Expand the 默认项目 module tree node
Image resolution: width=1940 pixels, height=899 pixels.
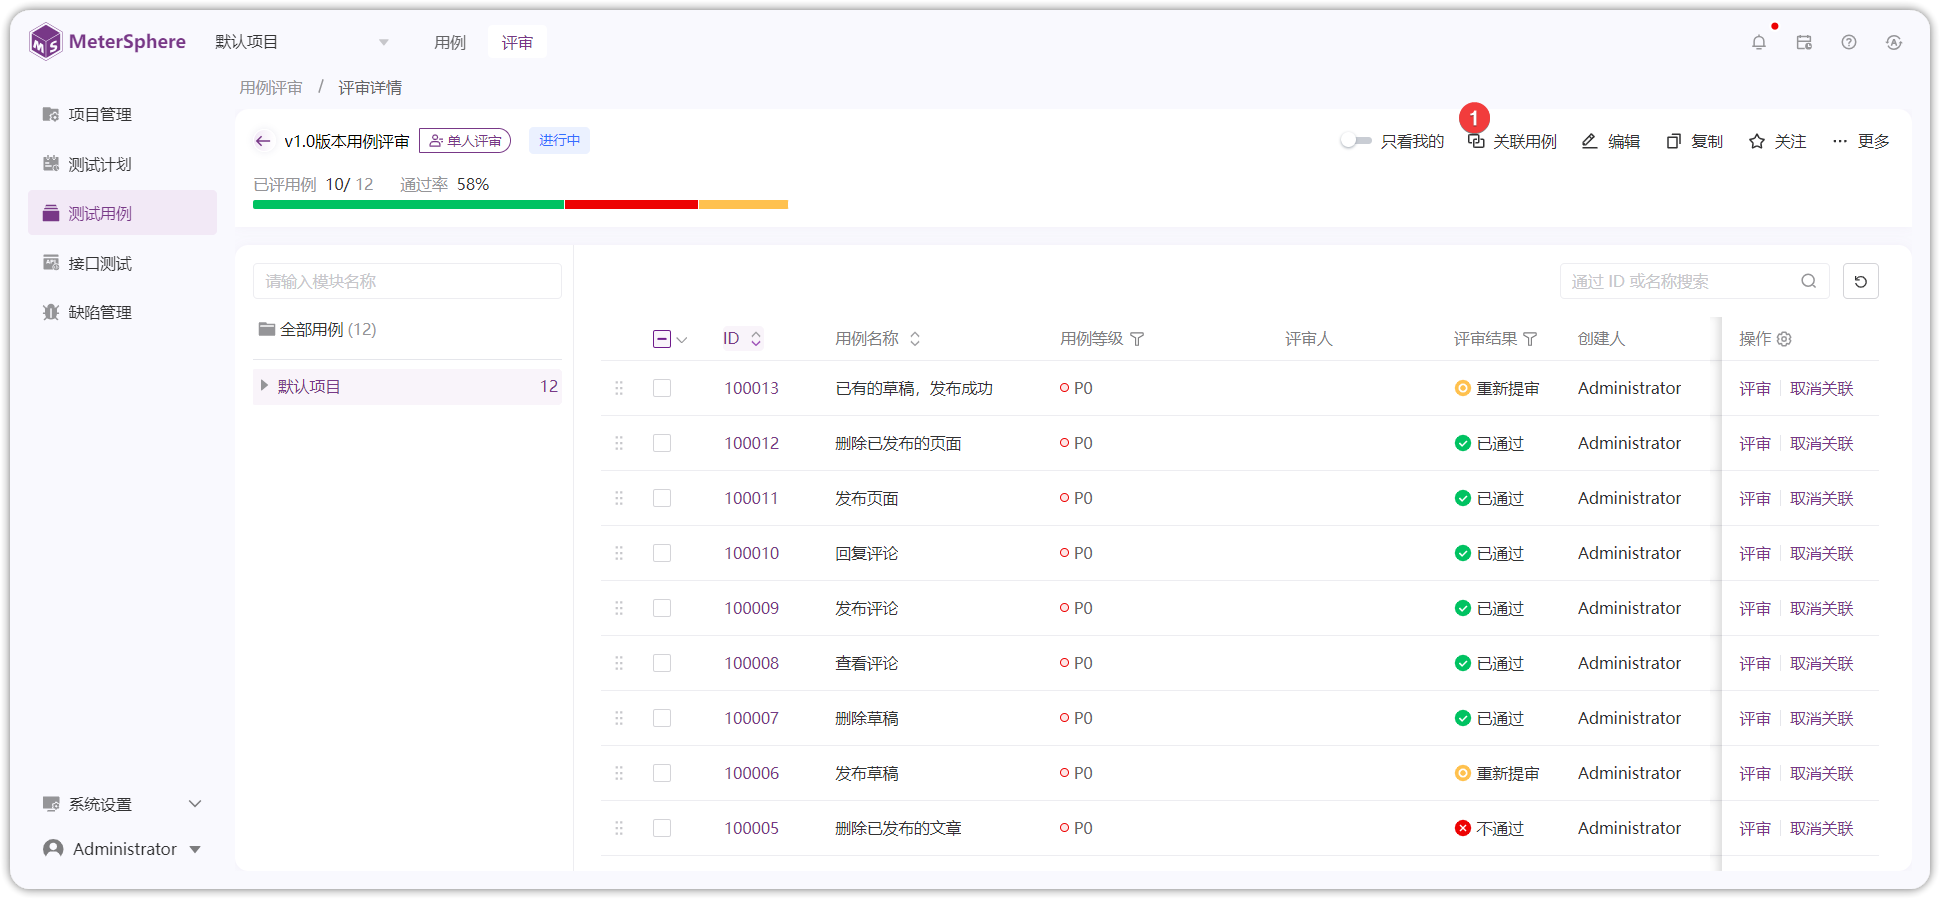pos(264,386)
